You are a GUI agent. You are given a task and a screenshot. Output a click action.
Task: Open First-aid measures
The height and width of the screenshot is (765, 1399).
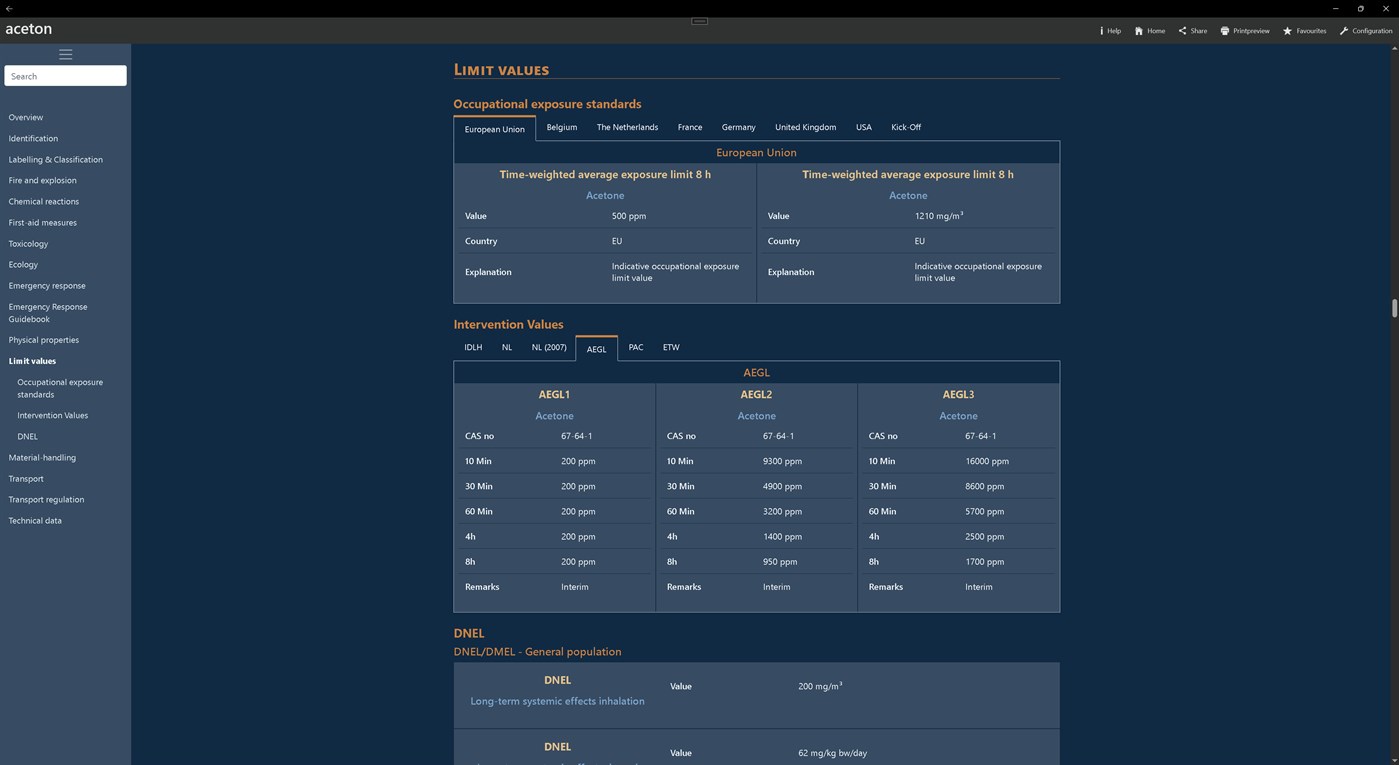(43, 222)
